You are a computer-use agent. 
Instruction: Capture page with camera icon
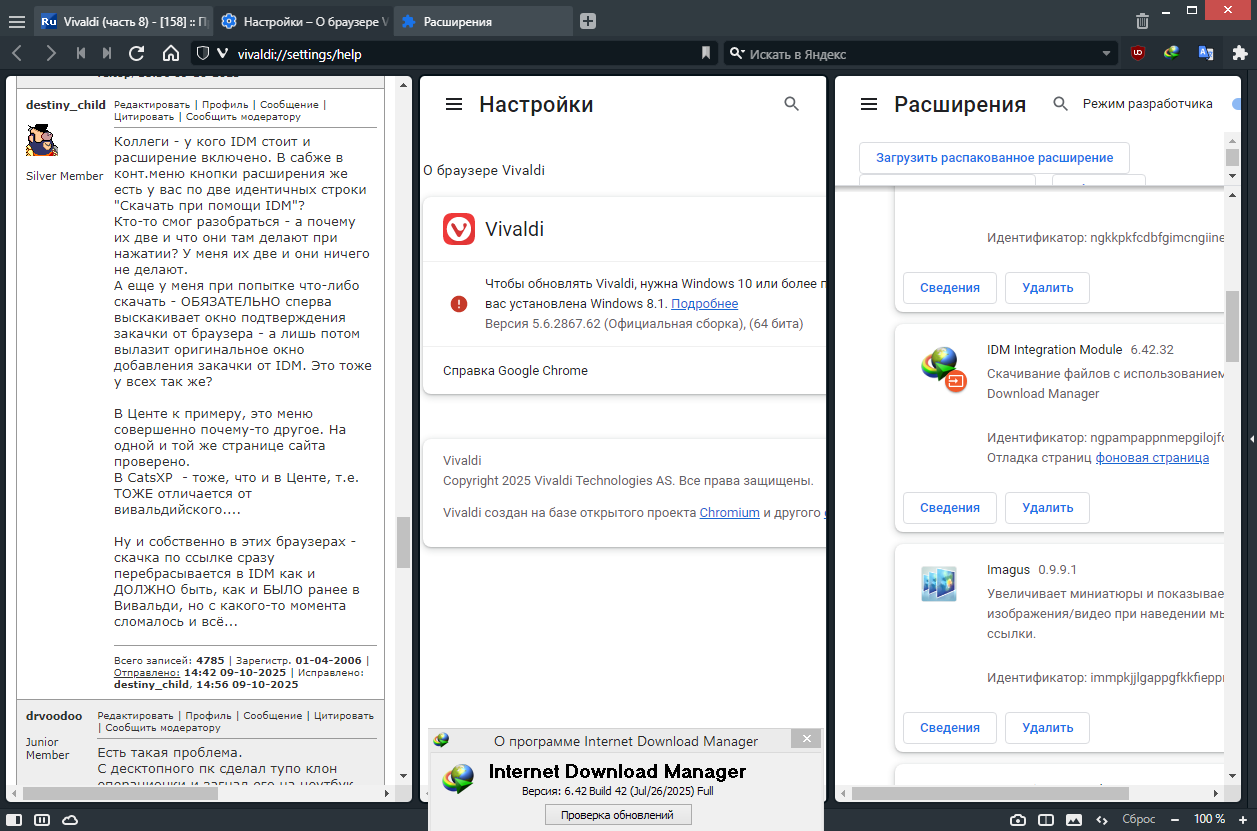1018,819
